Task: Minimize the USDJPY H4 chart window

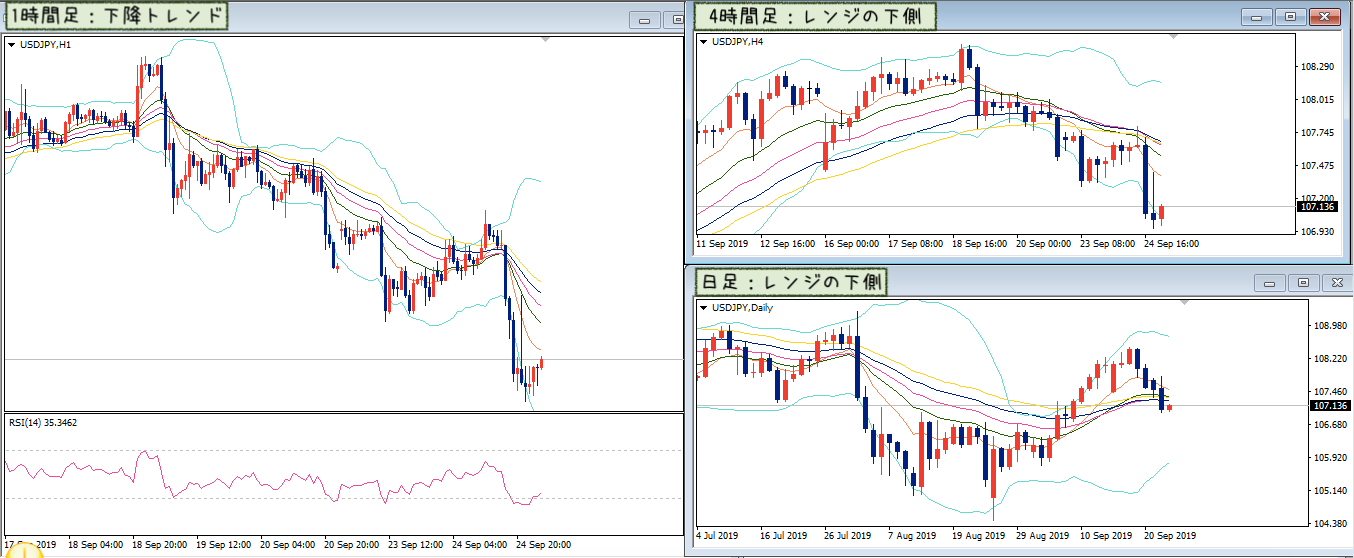Action: [1256, 17]
